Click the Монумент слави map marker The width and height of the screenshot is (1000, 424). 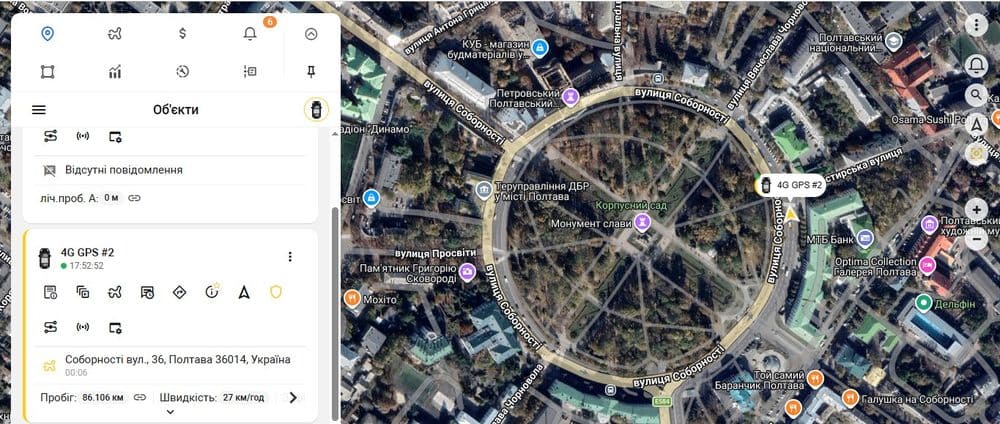pos(641,223)
